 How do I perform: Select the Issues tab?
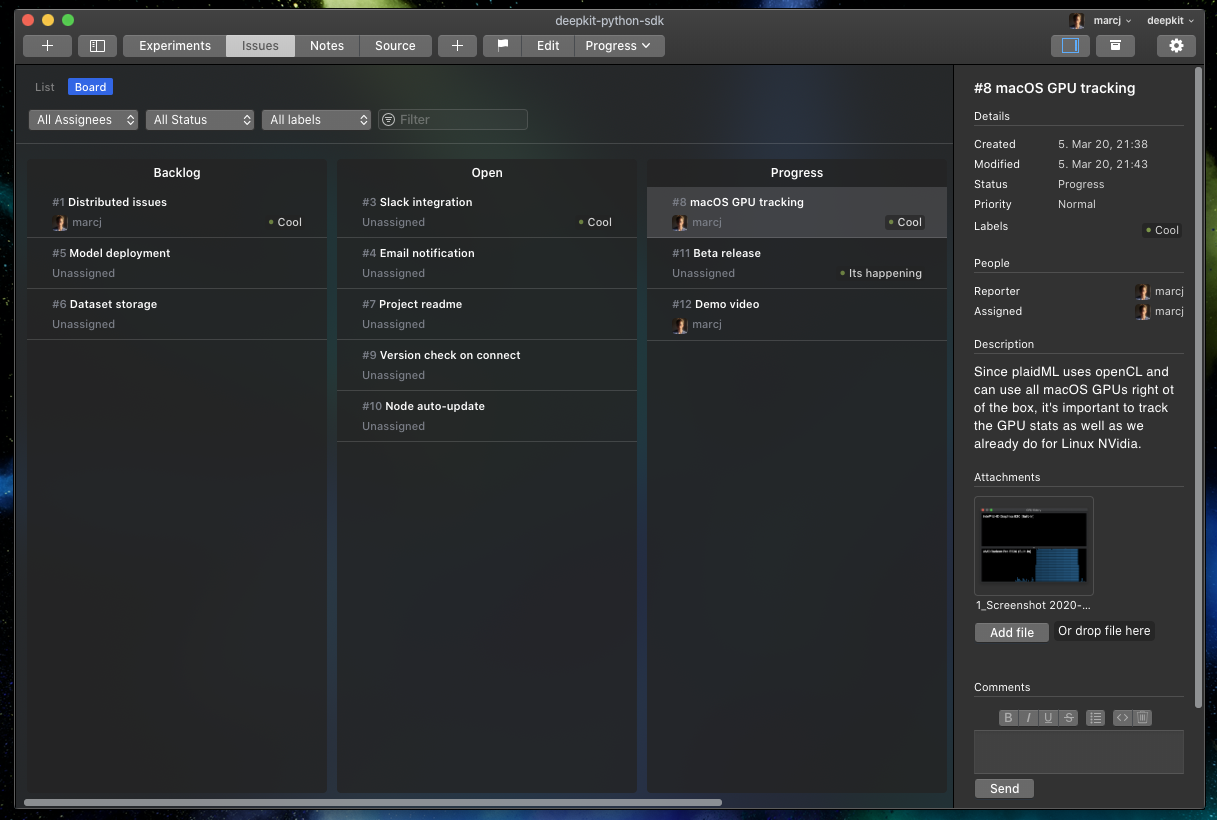click(260, 46)
